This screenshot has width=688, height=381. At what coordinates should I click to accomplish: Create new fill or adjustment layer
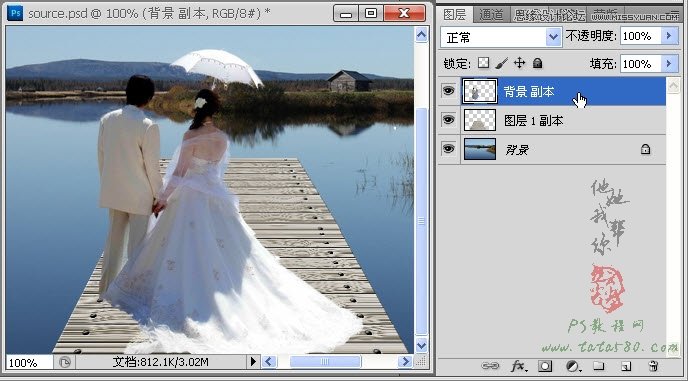tap(573, 366)
